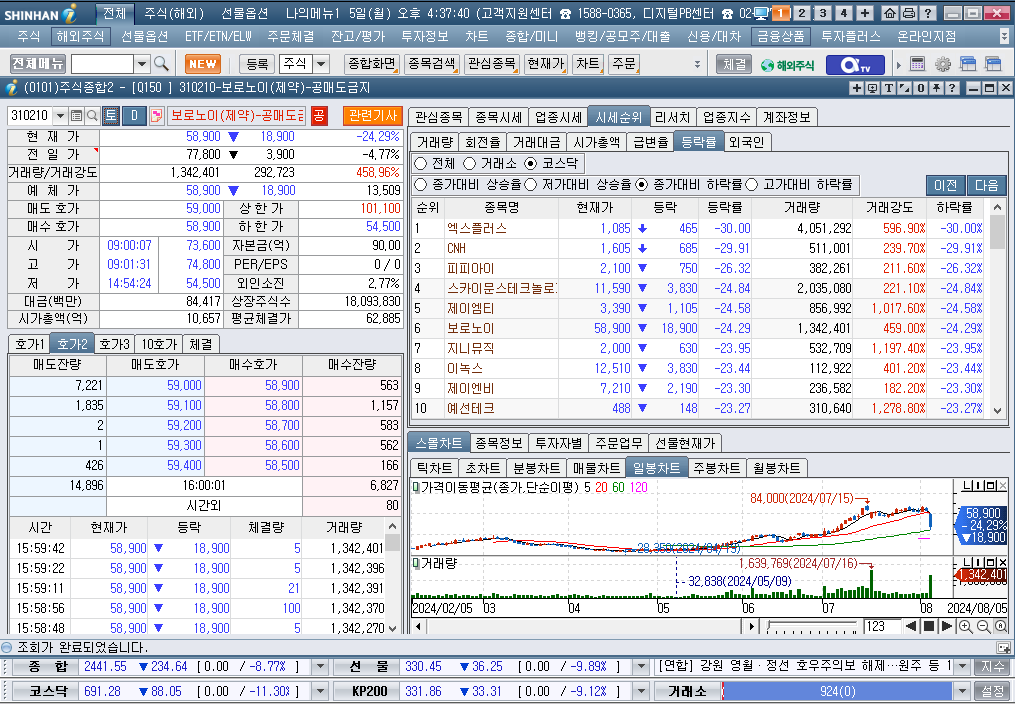The image size is (1015, 705).
Task: Switch to the 호가3 tab
Action: coord(115,344)
